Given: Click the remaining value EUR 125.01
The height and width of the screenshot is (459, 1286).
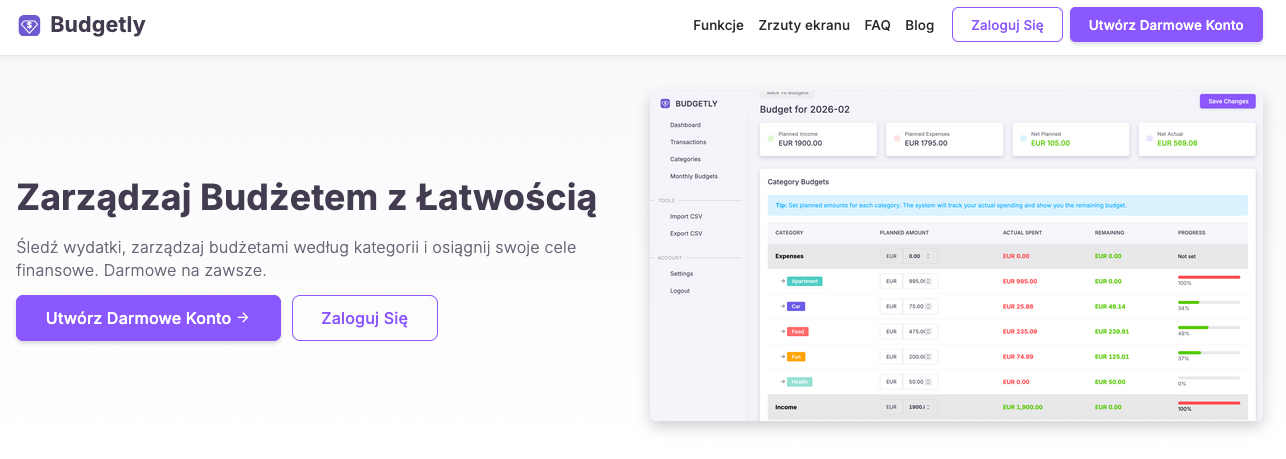Looking at the screenshot, I should pyautogui.click(x=1112, y=356).
